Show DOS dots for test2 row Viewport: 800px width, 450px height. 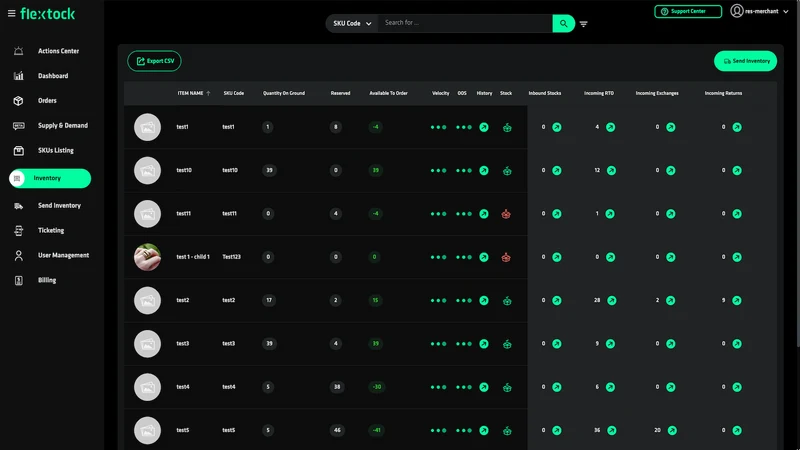(x=464, y=301)
